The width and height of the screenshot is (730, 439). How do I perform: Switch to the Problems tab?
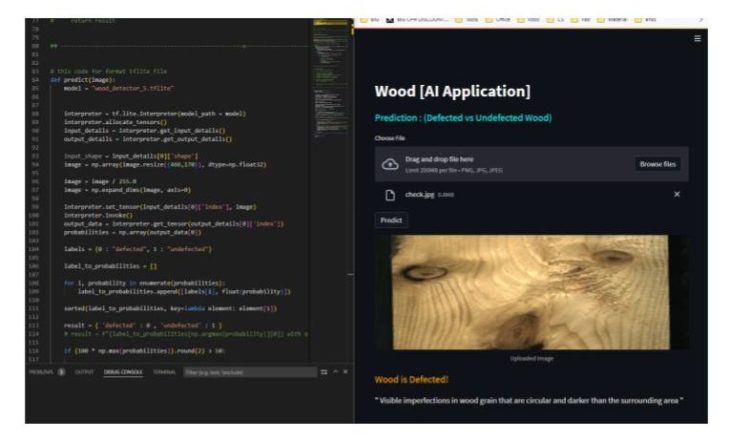tap(40, 372)
